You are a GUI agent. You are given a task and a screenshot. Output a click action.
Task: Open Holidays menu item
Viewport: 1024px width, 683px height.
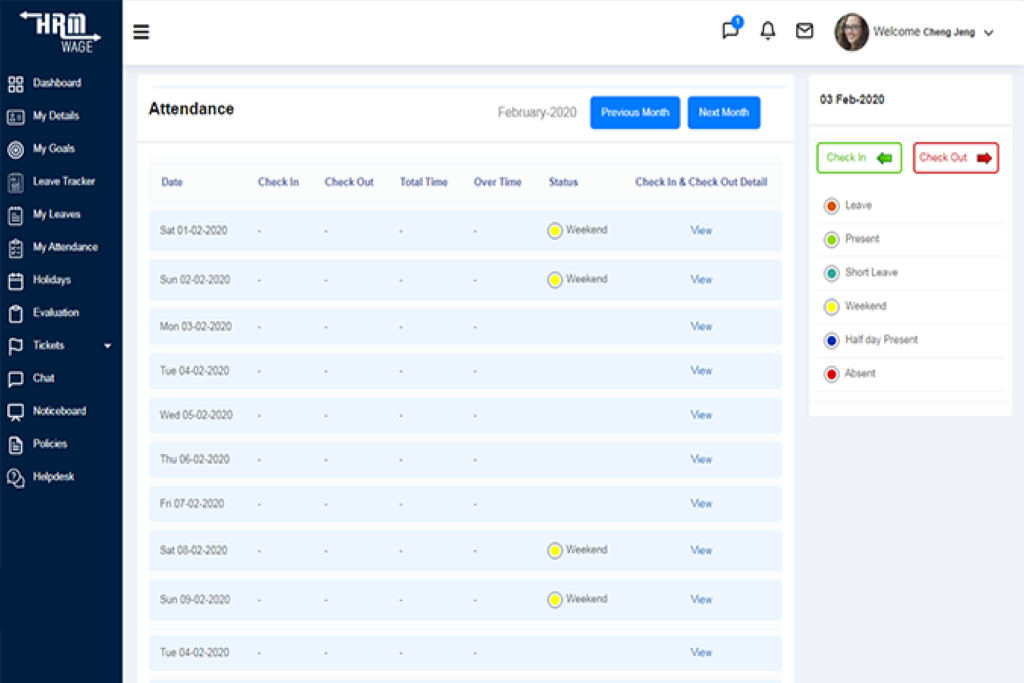pos(52,279)
